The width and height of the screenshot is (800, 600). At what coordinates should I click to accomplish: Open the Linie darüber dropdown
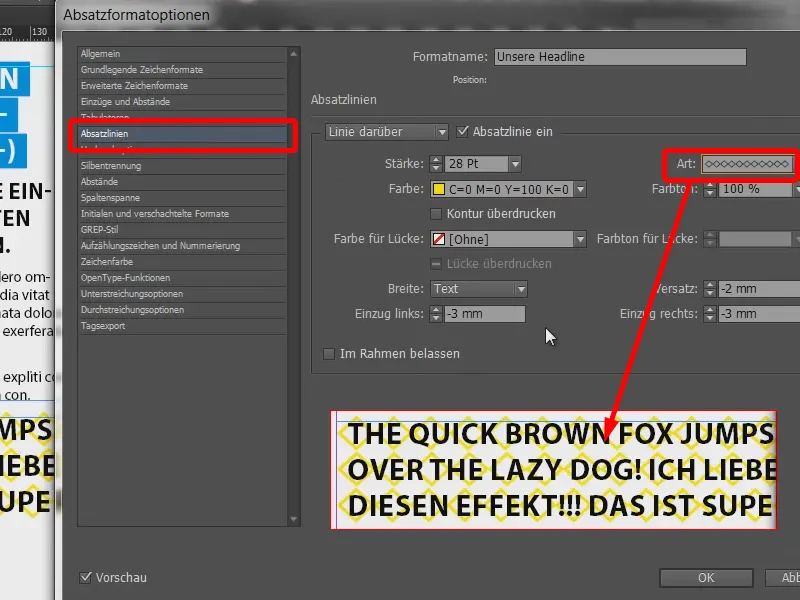tap(386, 132)
